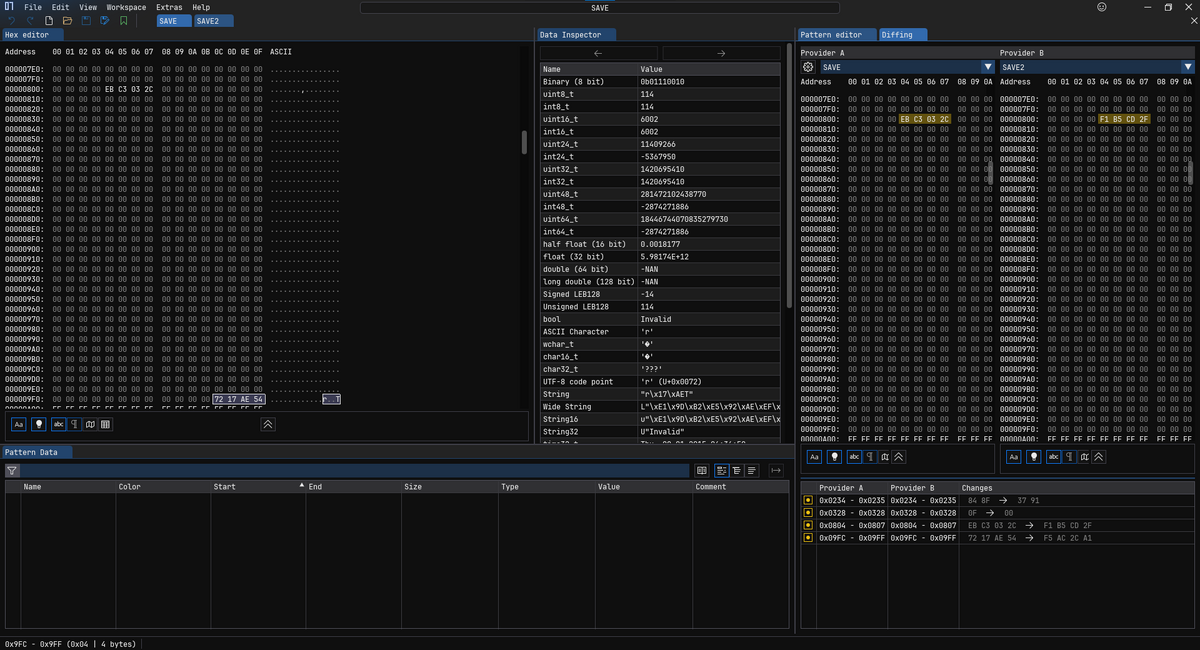Open the Workspace menu
Viewport: 1200px width, 650px height.
pyautogui.click(x=126, y=7)
